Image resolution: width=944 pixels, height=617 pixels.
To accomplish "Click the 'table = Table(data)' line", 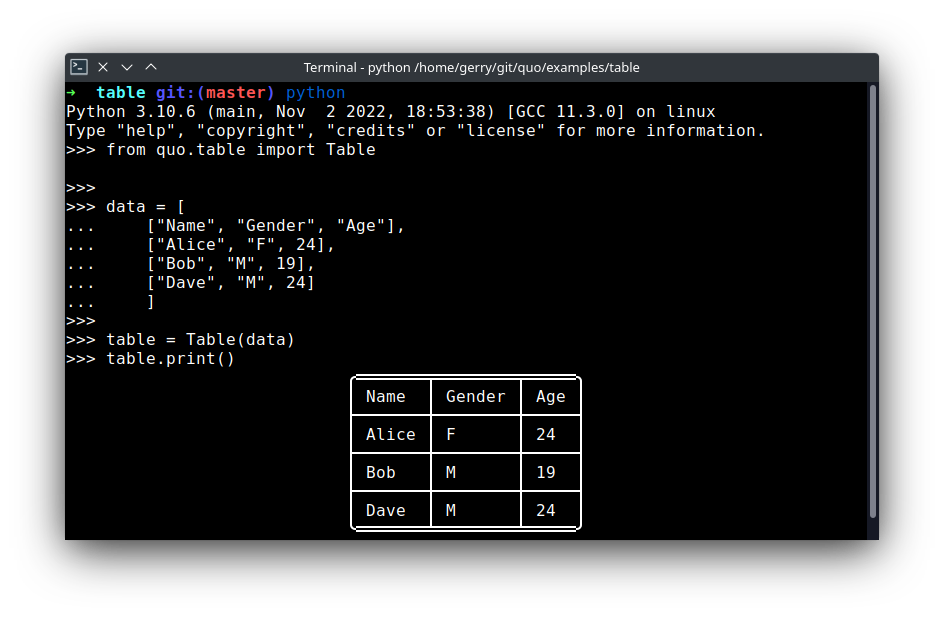I will 200,340.
